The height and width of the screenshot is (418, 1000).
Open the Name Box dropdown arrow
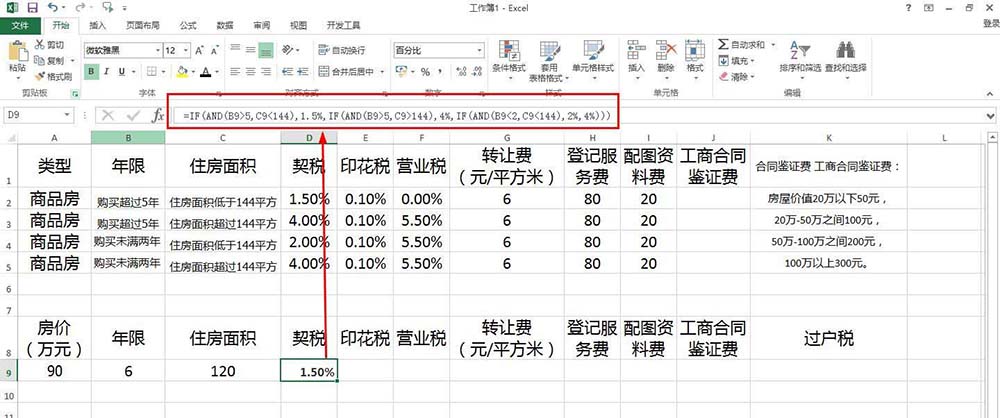tap(68, 115)
